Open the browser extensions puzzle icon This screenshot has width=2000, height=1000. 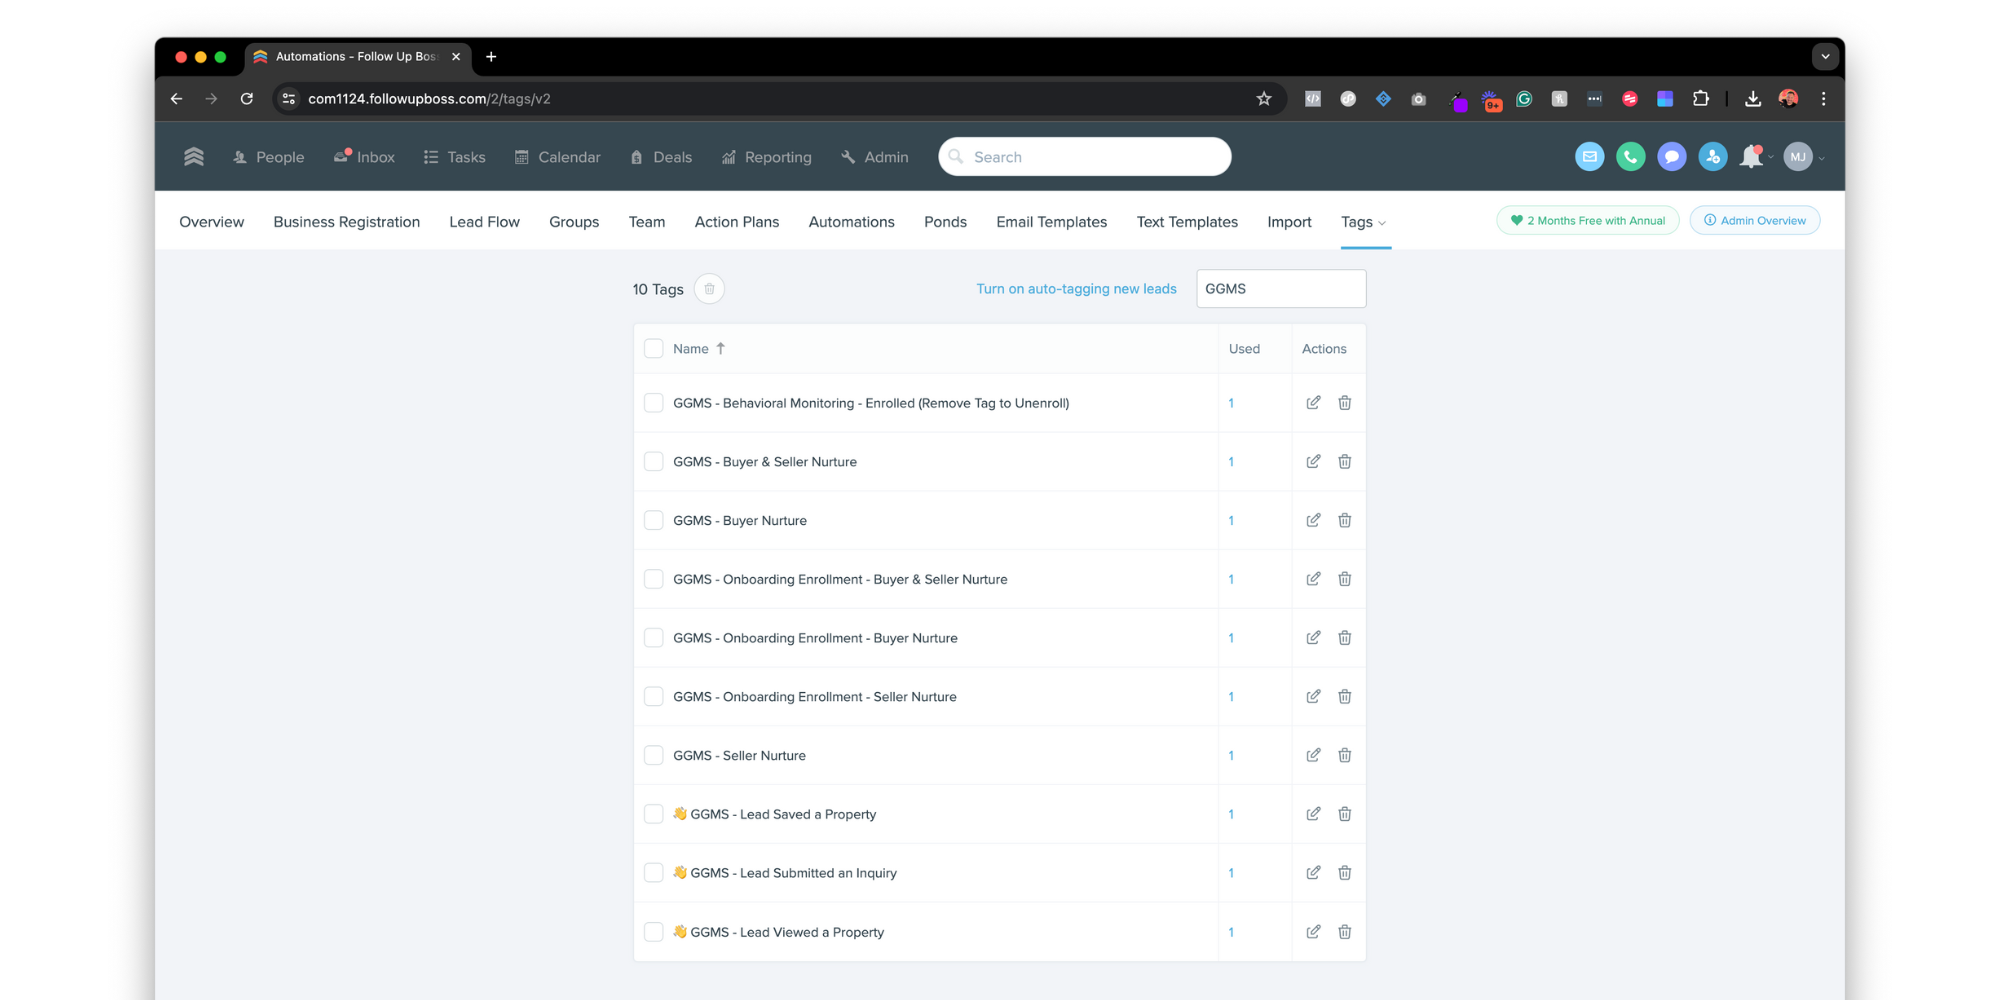click(1700, 99)
